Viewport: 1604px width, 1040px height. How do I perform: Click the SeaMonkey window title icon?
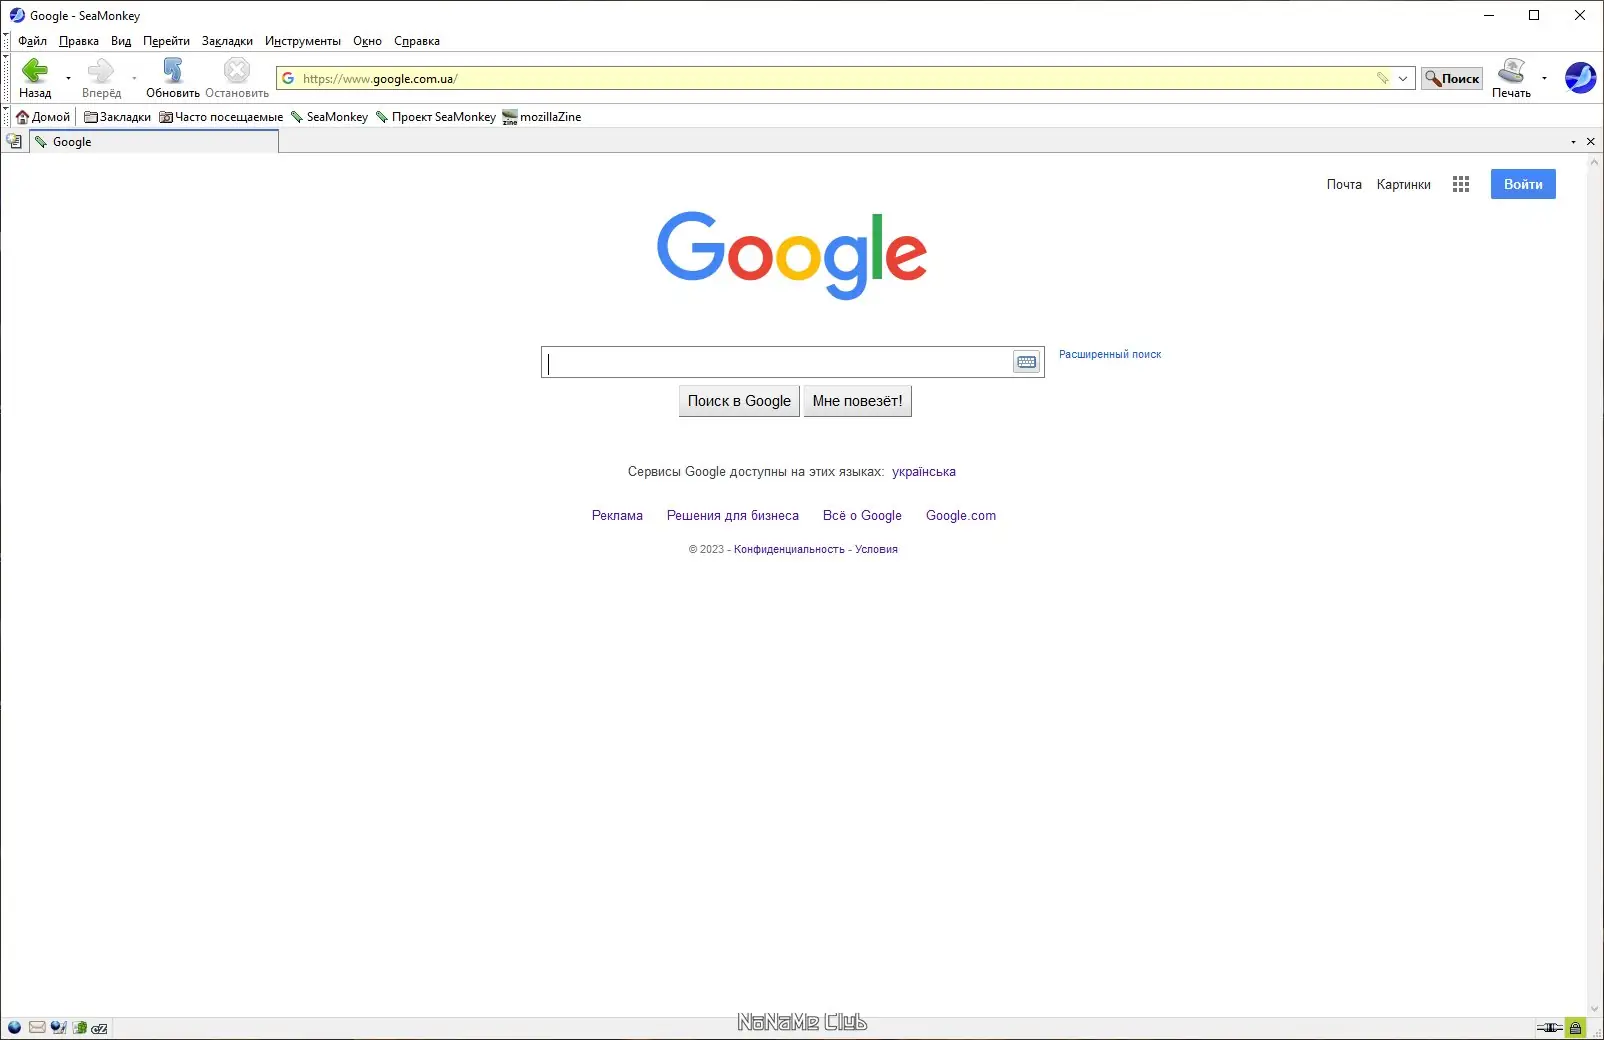16,15
